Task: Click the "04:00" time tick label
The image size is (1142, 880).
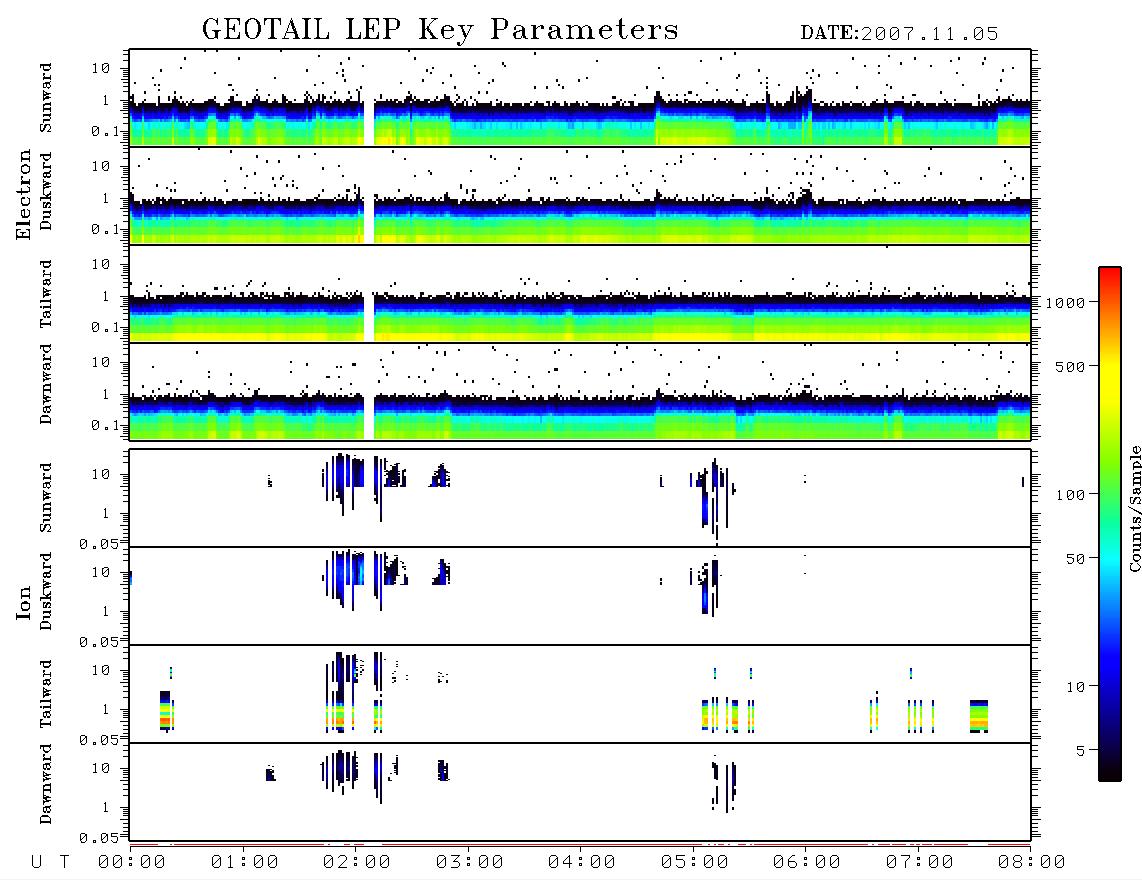Action: pyautogui.click(x=582, y=863)
